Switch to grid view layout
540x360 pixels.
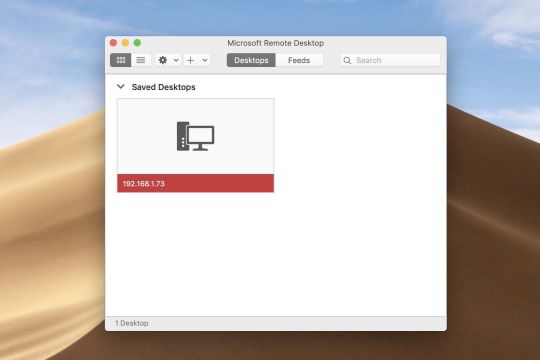coord(121,60)
